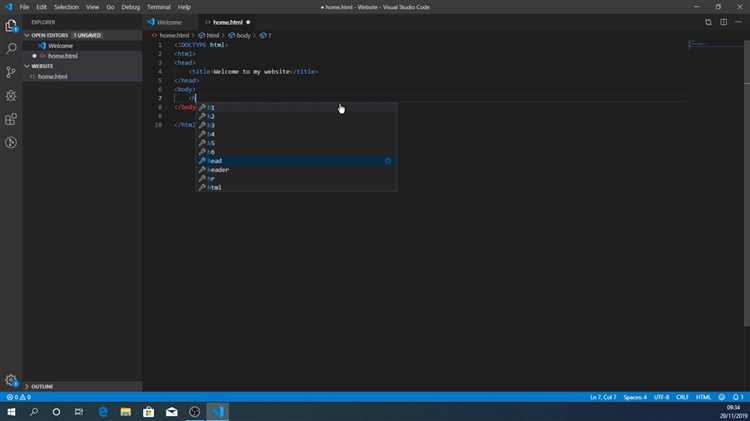Choose header suggestion from autocomplete
The height and width of the screenshot is (421, 750).
pos(297,170)
